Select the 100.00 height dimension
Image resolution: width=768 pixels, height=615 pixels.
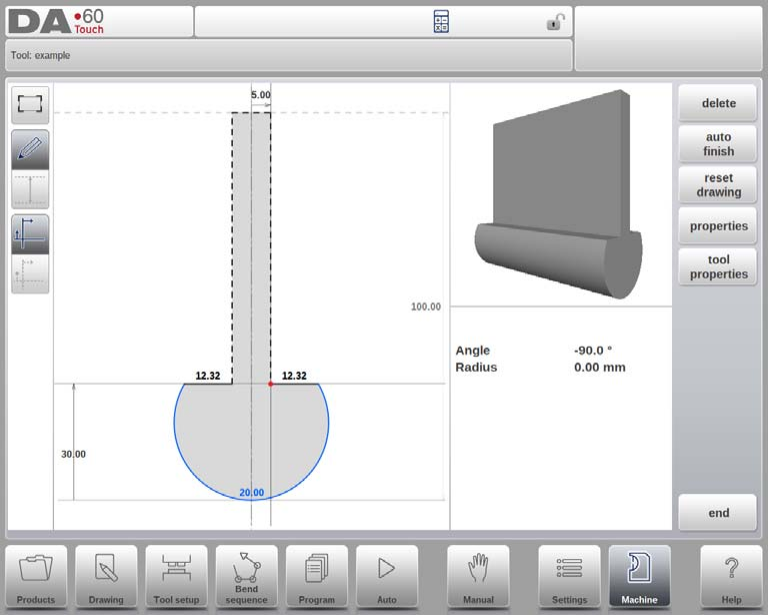426,307
